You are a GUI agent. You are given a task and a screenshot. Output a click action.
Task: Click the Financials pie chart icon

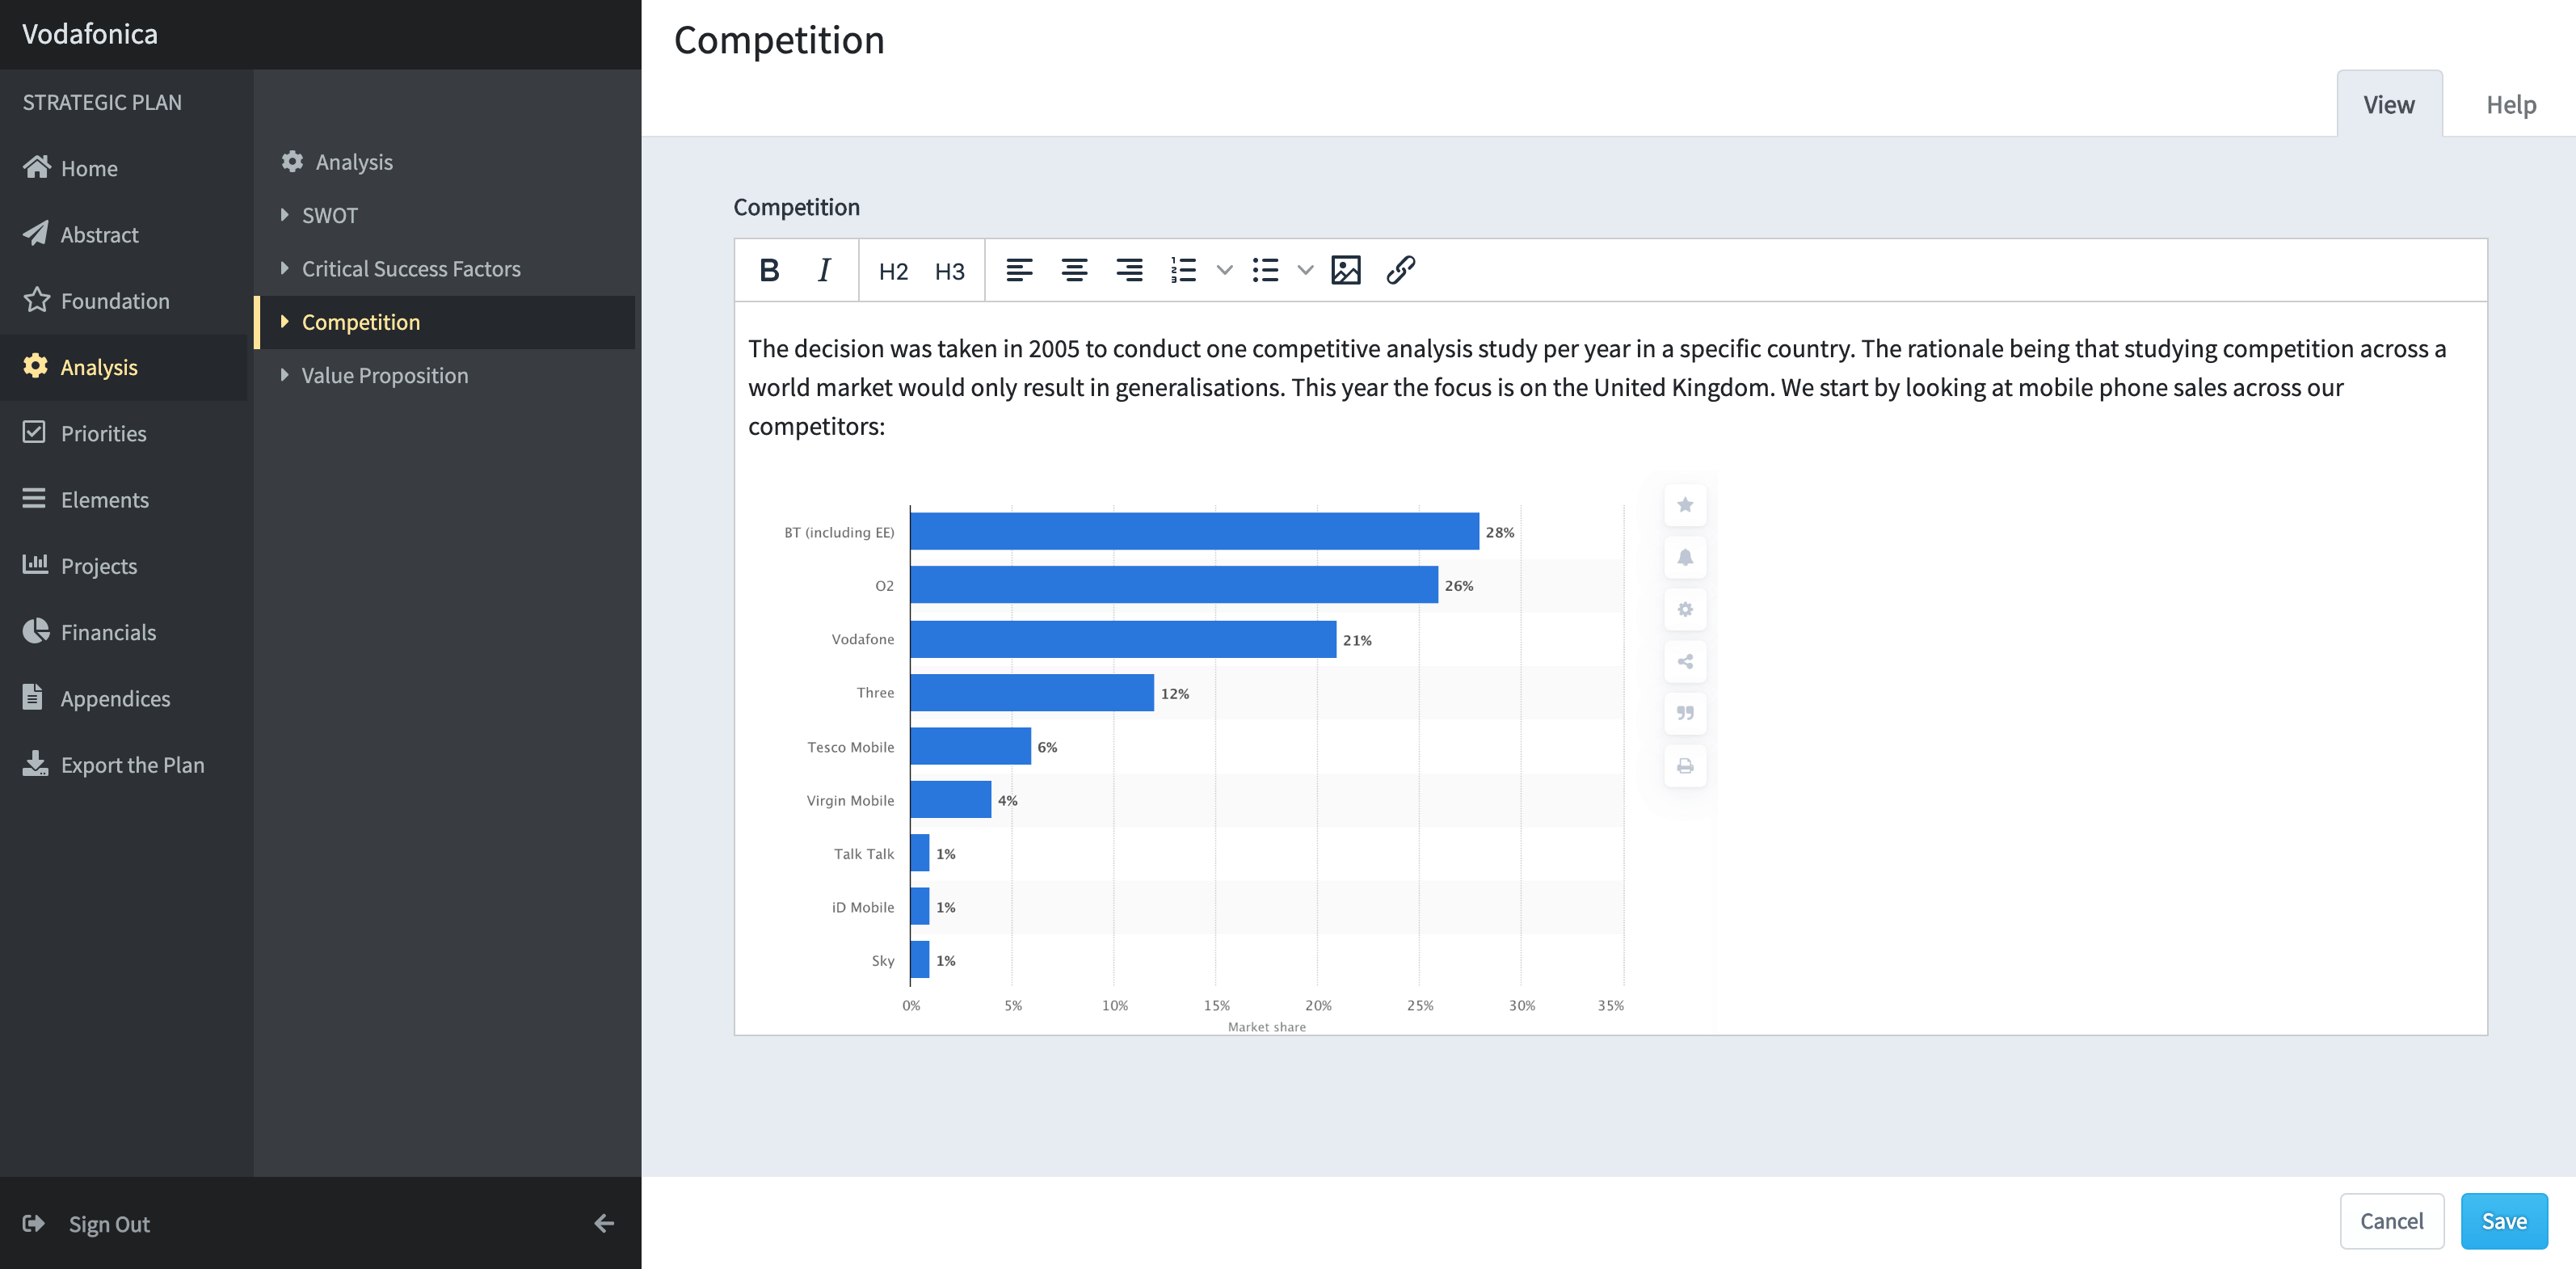36,630
